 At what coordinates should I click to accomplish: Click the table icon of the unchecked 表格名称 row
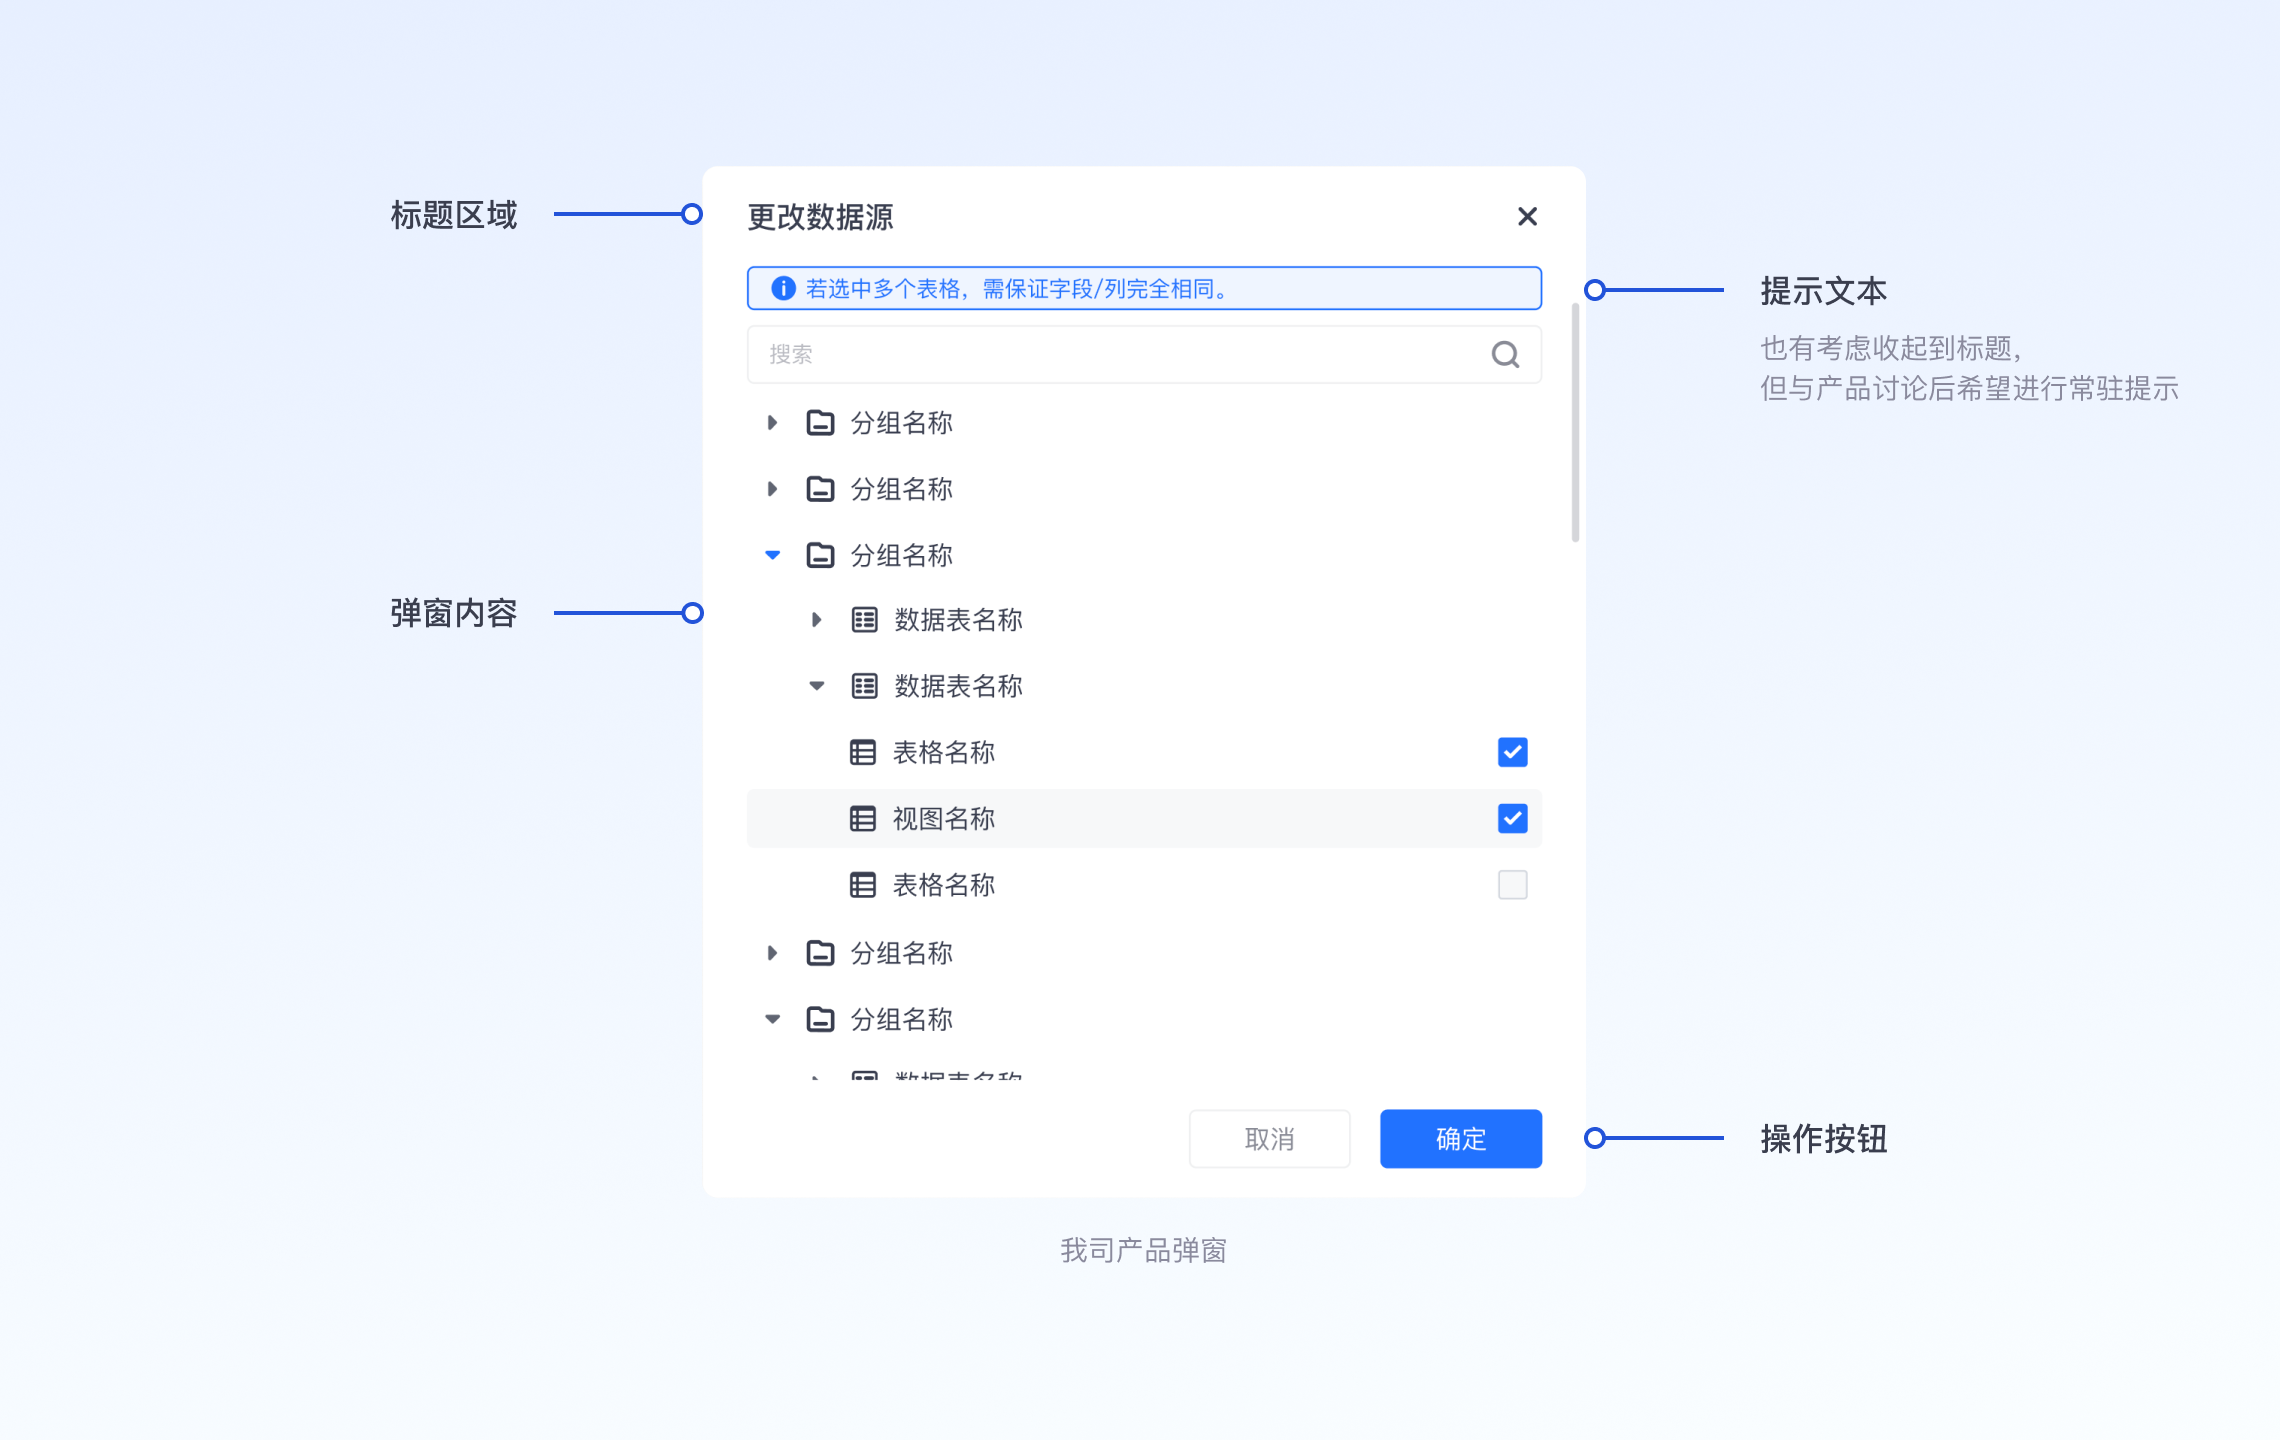[862, 885]
